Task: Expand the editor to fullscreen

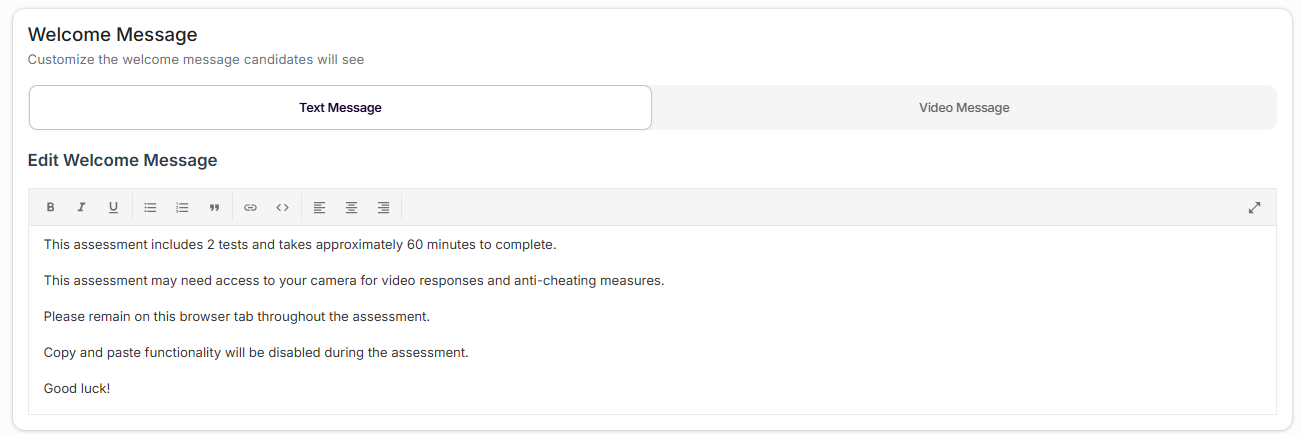Action: 1254,208
